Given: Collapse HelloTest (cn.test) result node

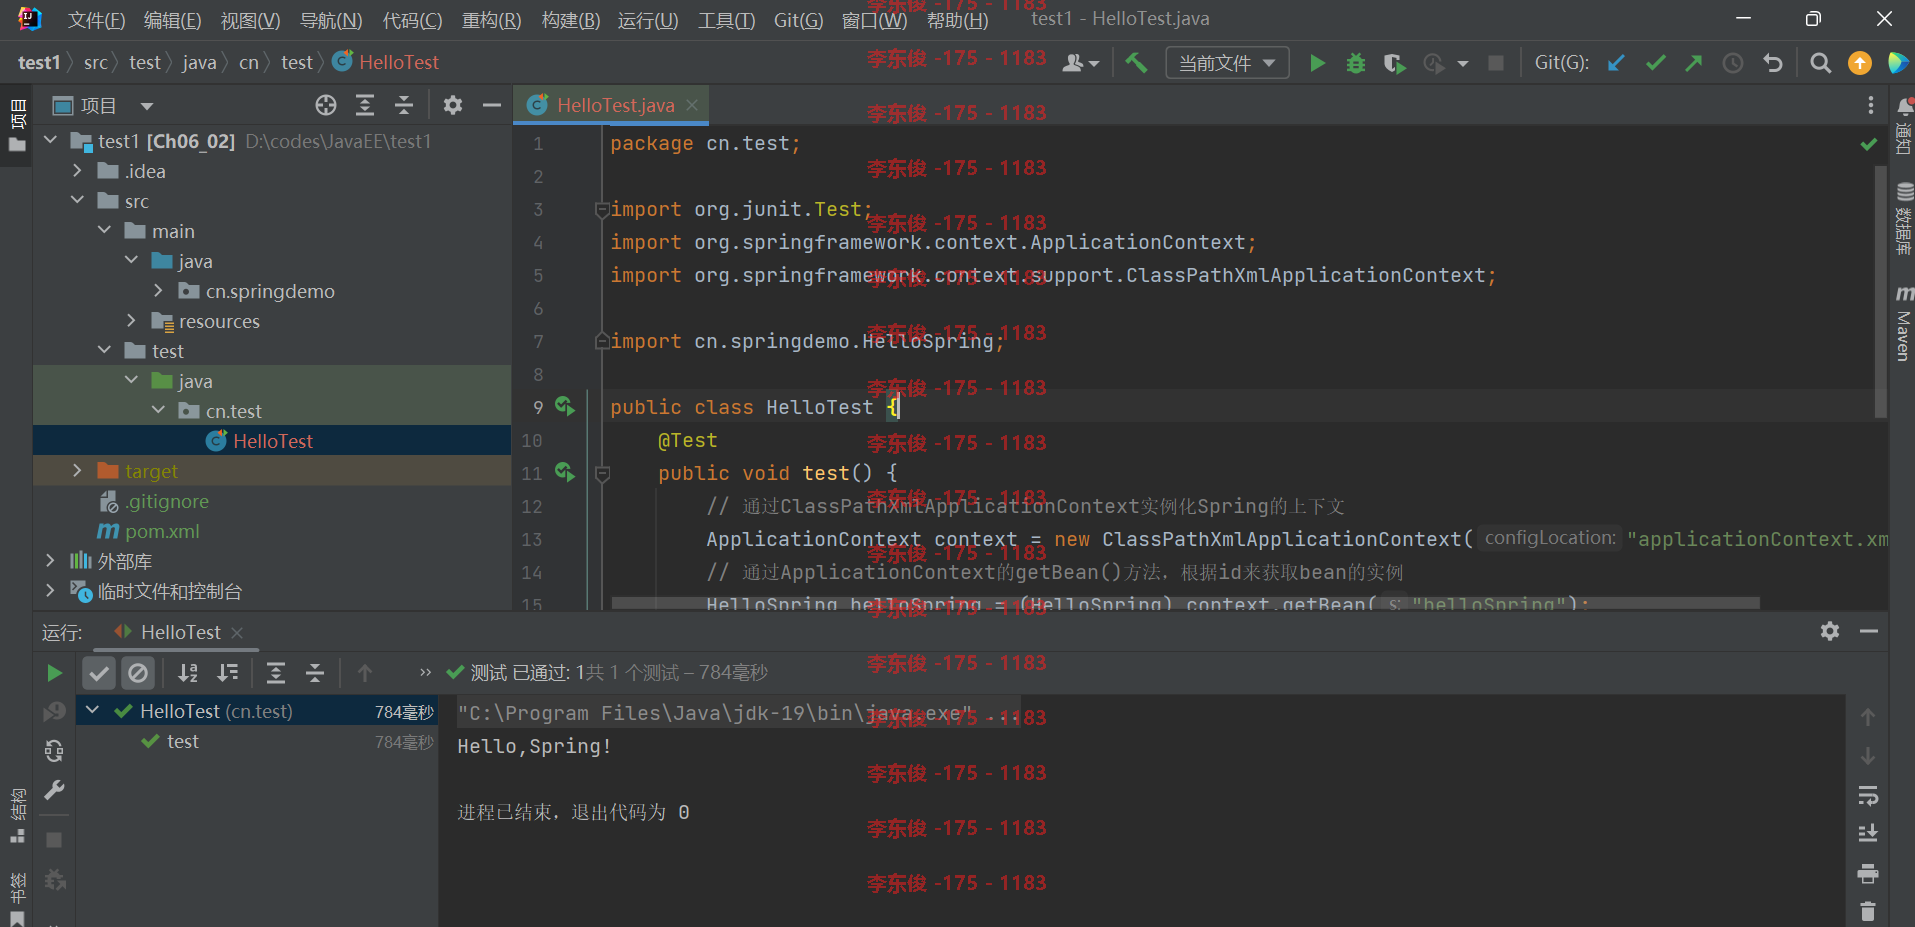Looking at the screenshot, I should tap(93, 711).
